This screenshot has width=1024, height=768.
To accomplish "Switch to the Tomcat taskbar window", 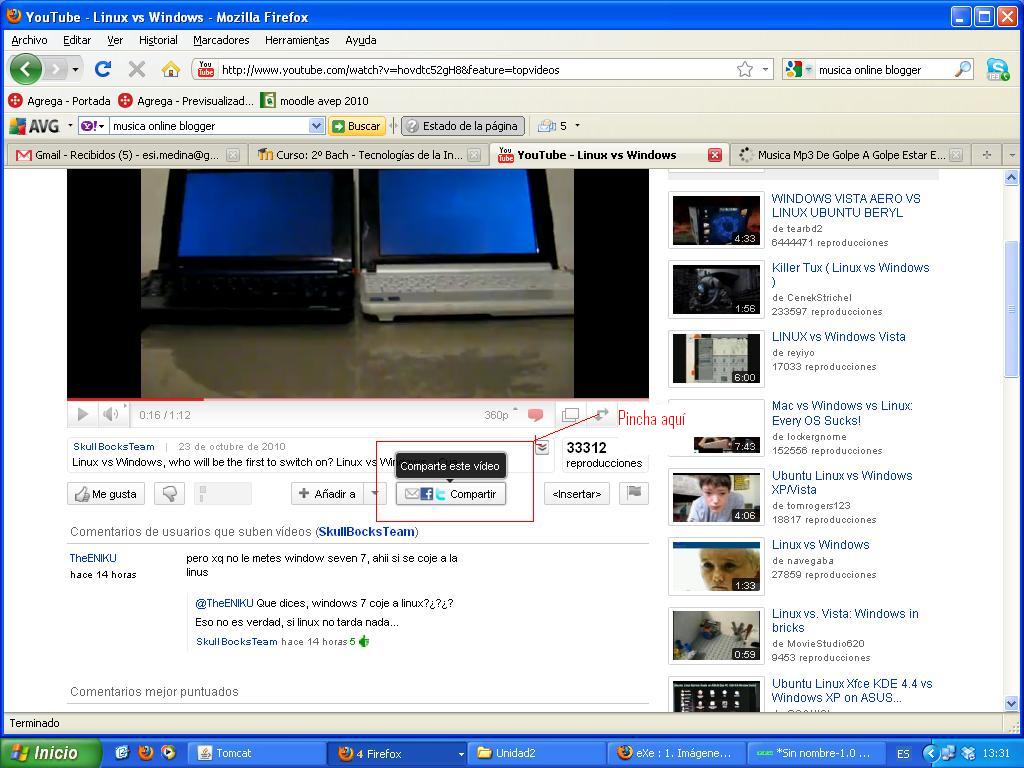I will coord(255,753).
